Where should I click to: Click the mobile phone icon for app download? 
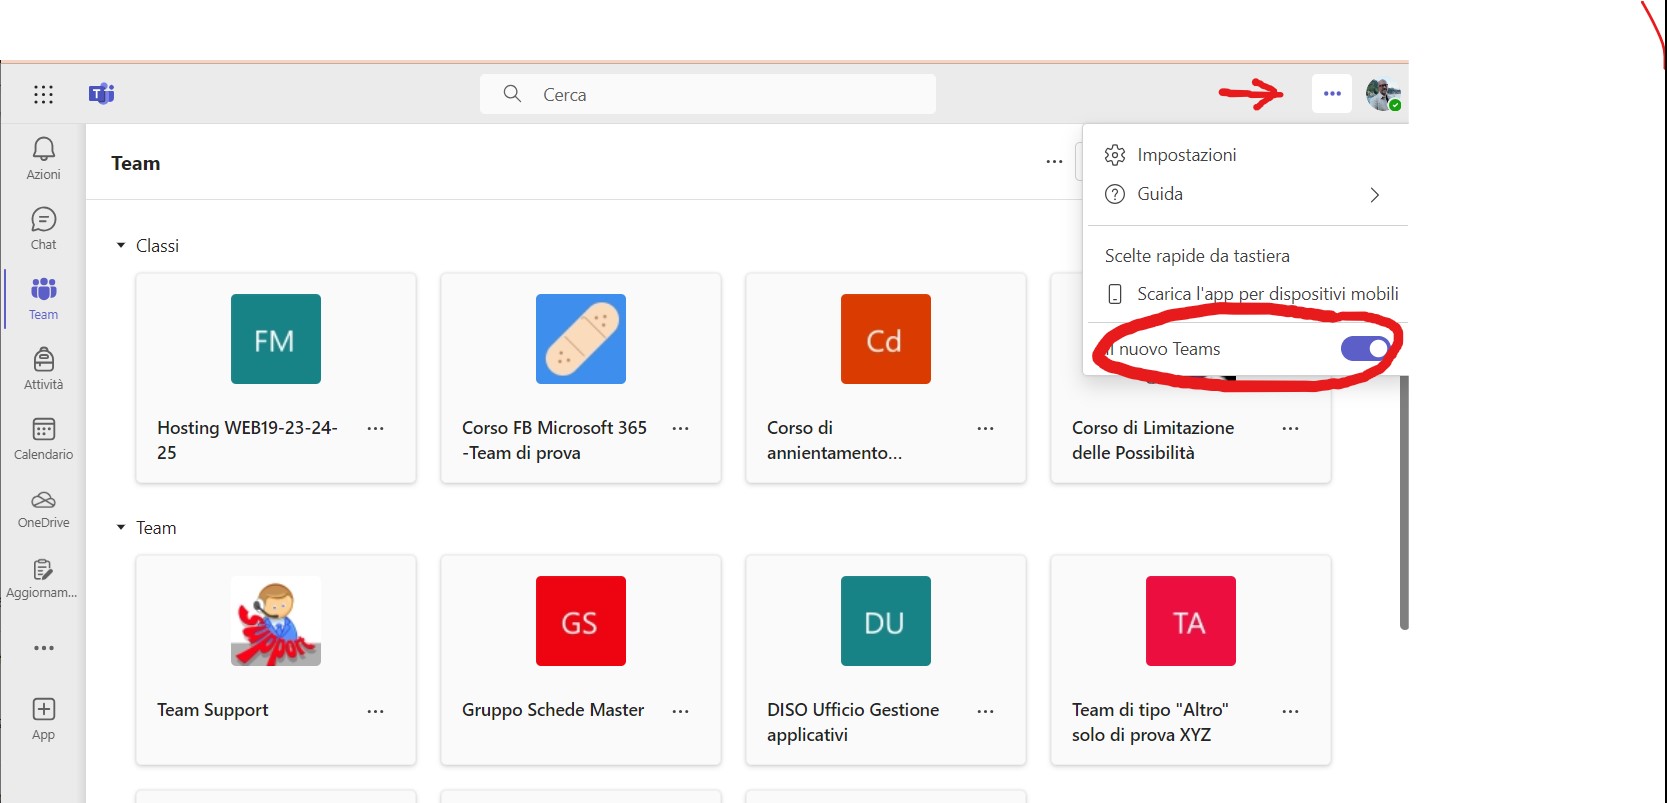point(1115,294)
